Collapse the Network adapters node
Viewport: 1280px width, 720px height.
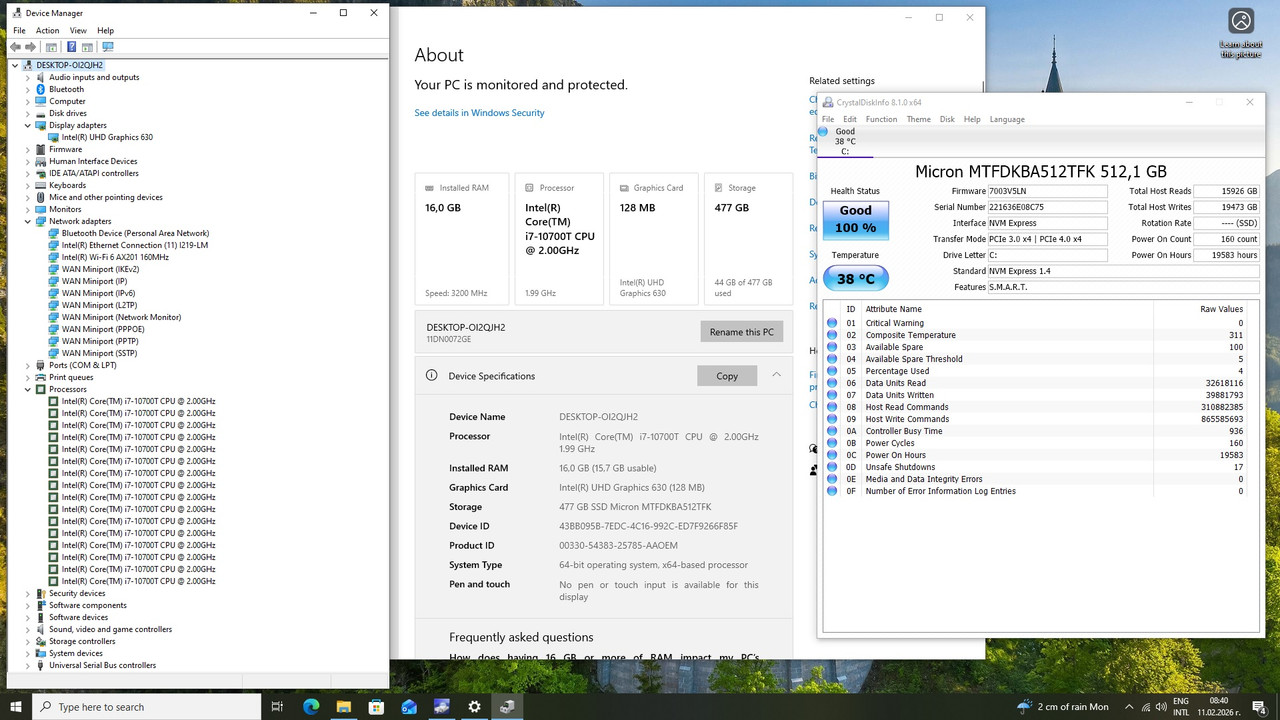28,221
